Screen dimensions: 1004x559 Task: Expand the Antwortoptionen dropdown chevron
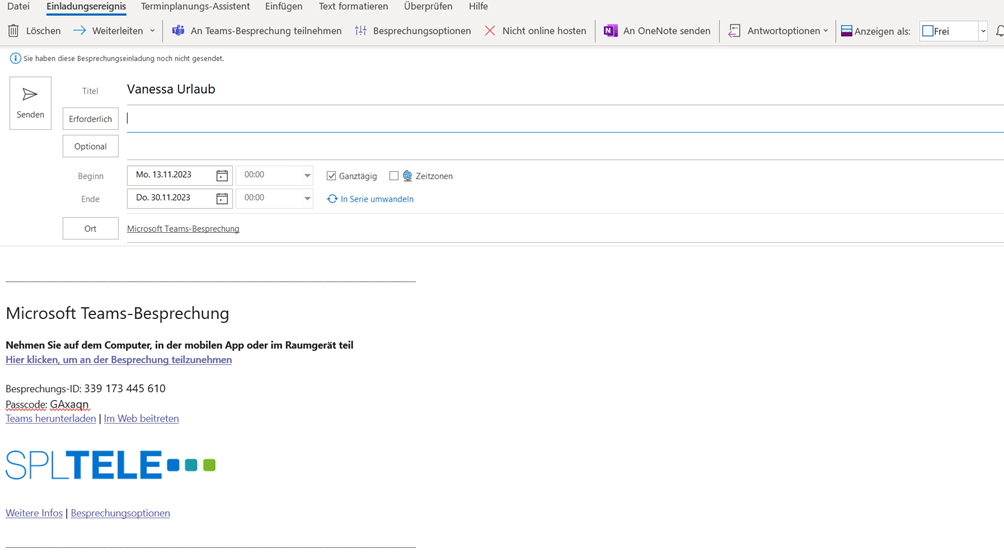point(825,31)
